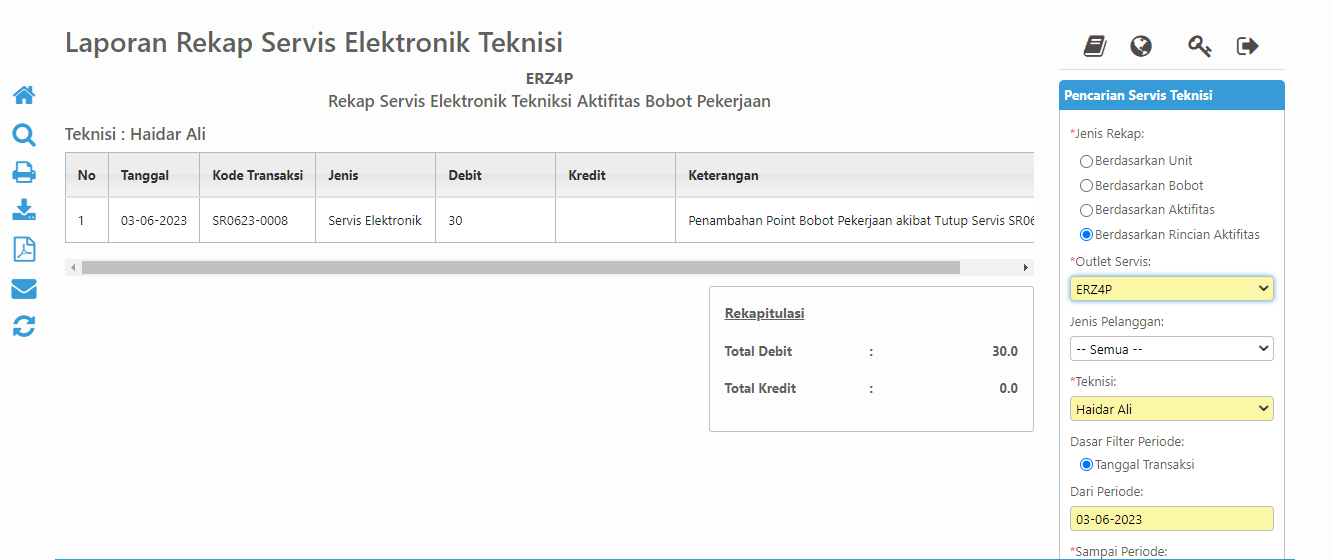
Task: Log out using the exit arrow icon
Action: tap(1247, 46)
